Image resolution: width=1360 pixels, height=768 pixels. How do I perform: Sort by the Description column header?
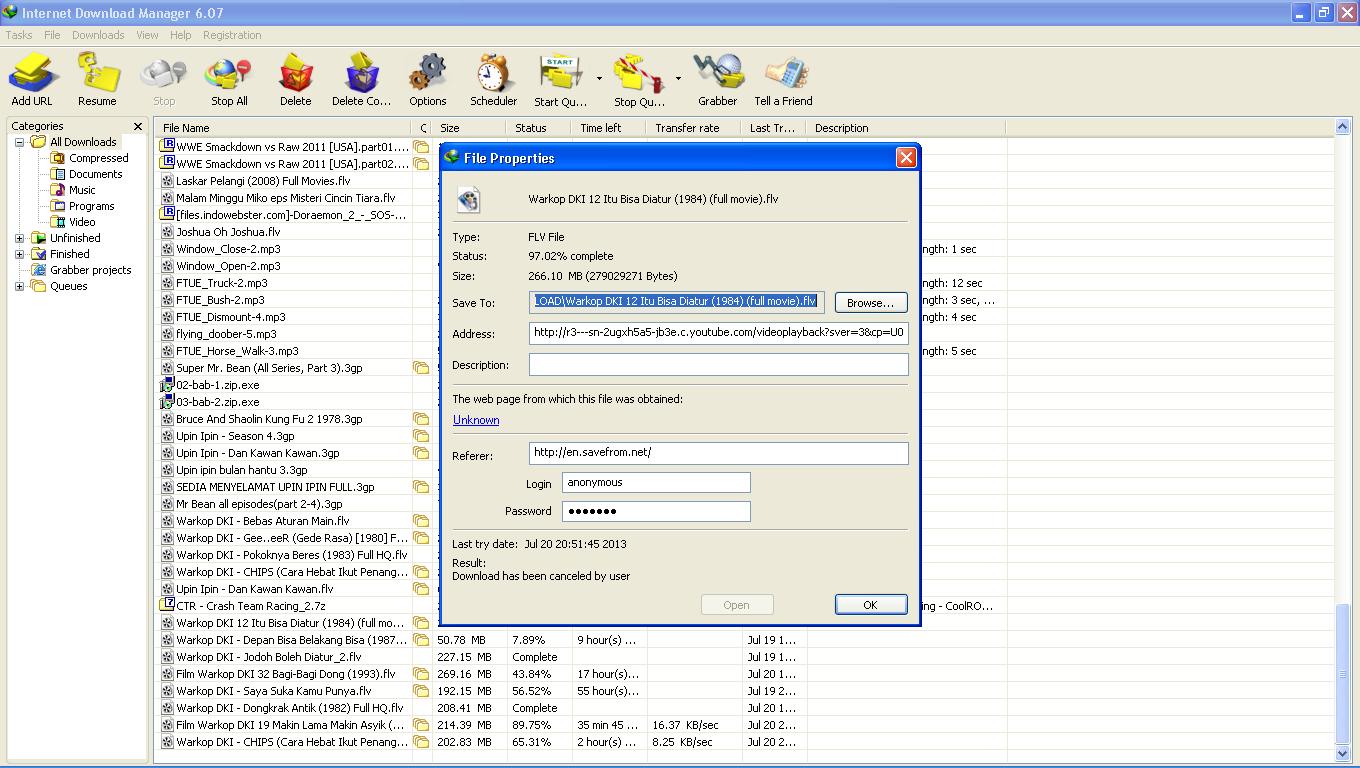tap(907, 128)
